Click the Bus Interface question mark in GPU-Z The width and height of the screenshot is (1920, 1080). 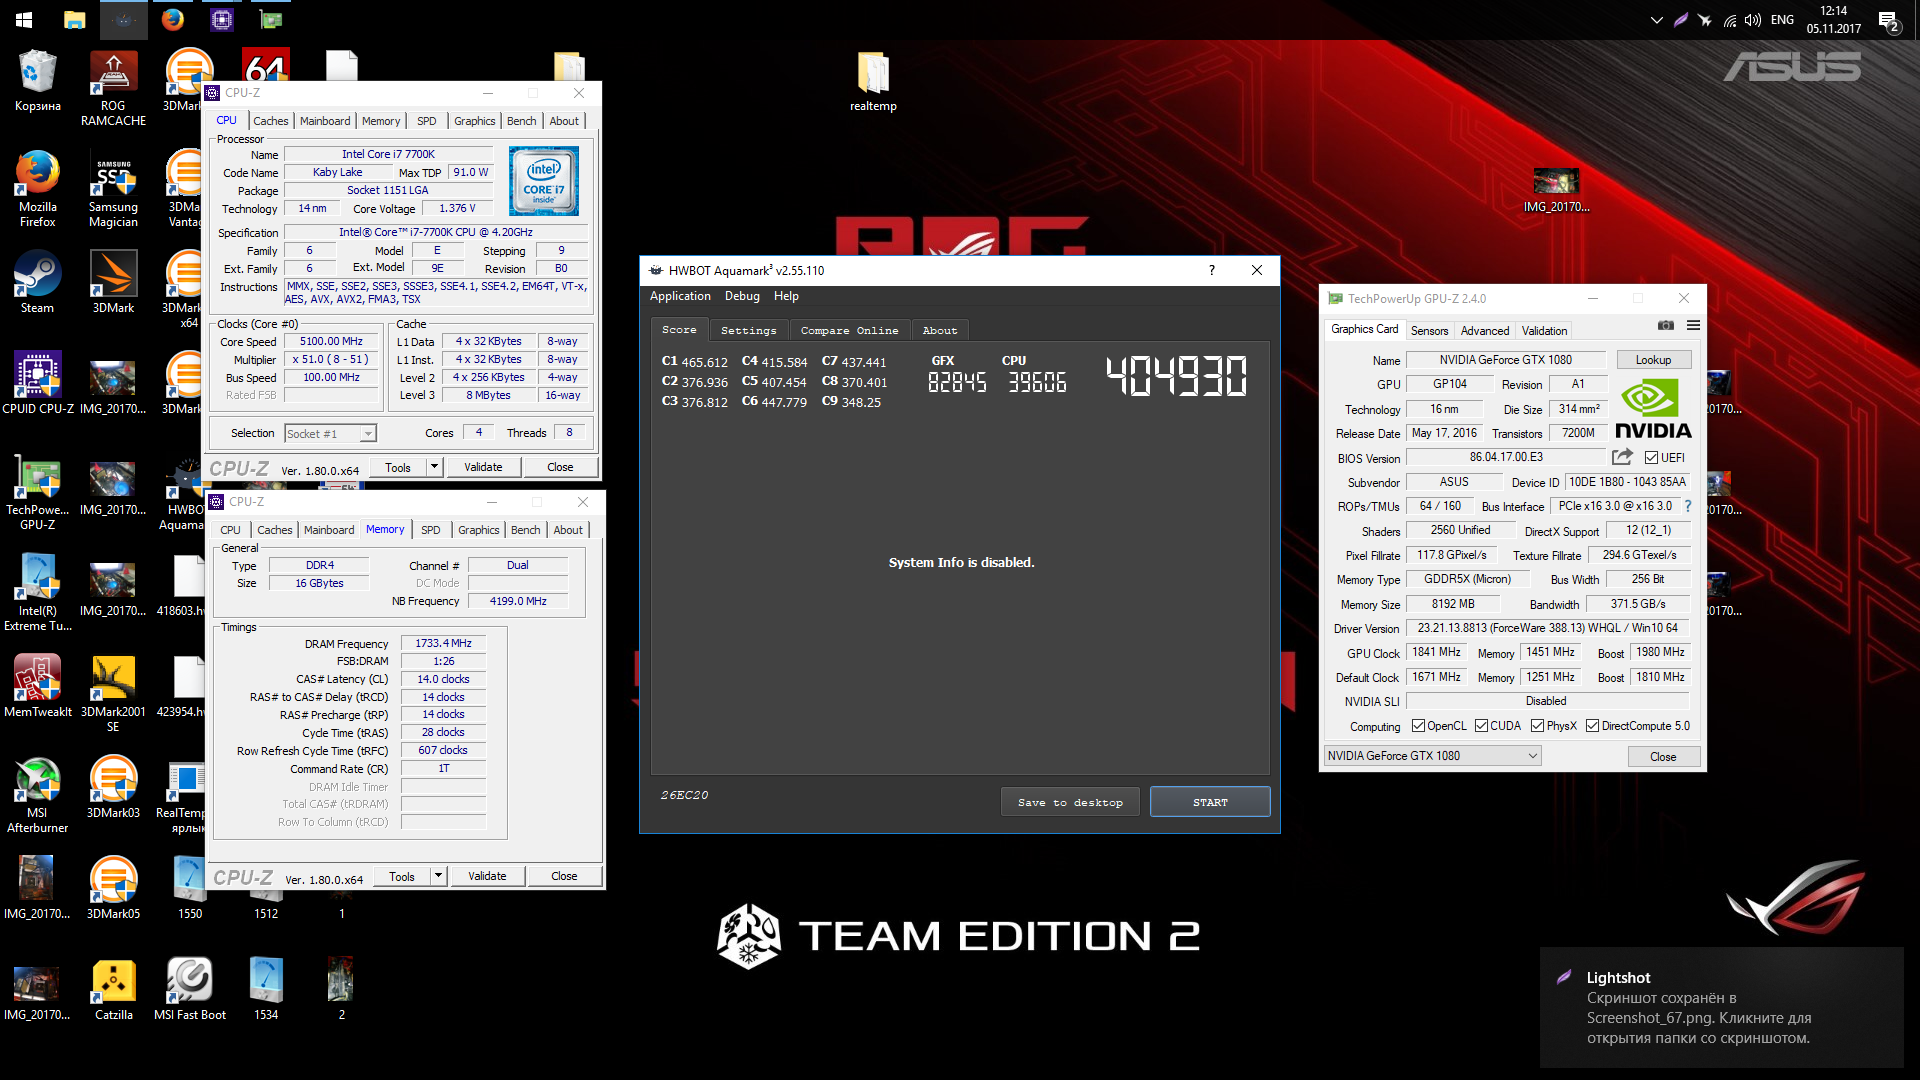(1688, 506)
